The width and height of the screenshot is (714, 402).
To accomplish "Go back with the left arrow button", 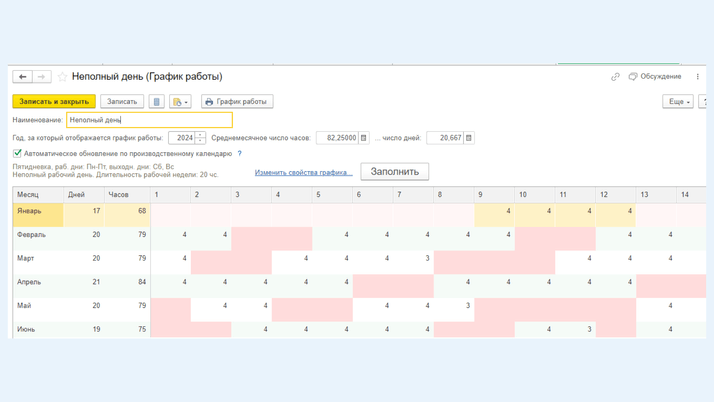I will pos(22,76).
